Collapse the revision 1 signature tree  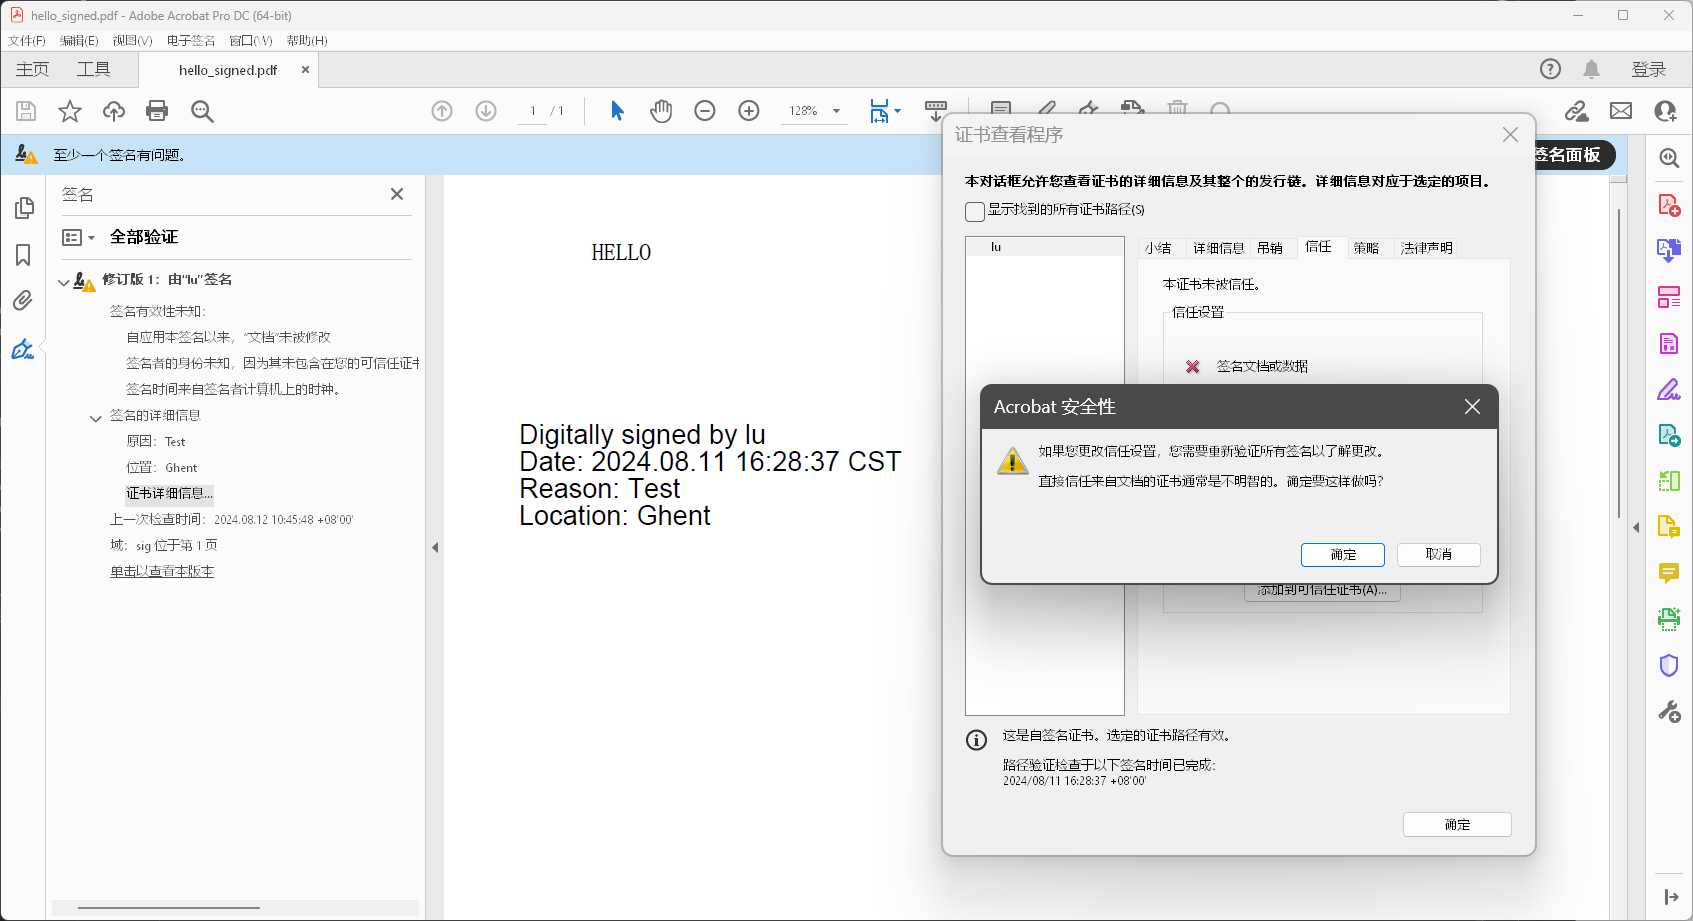[63, 282]
